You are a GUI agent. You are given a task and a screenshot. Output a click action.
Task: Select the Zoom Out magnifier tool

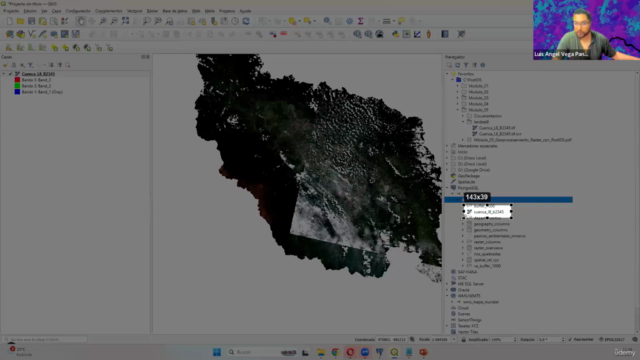pyautogui.click(x=114, y=21)
